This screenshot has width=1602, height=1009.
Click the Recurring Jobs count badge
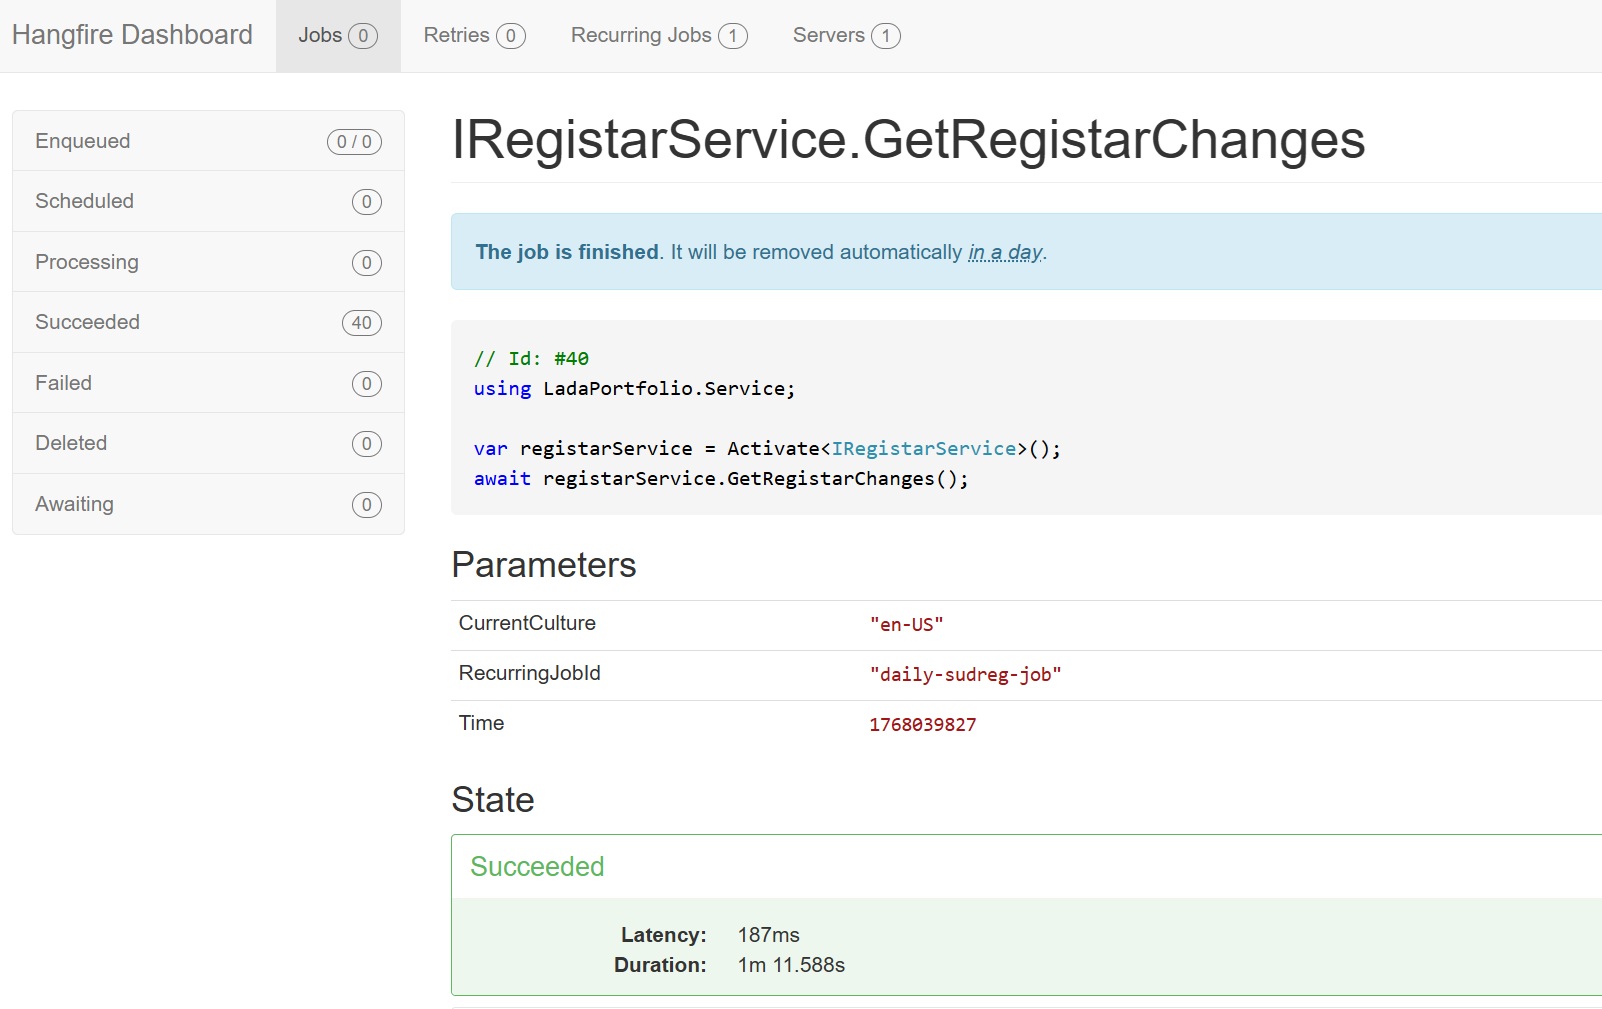click(732, 36)
